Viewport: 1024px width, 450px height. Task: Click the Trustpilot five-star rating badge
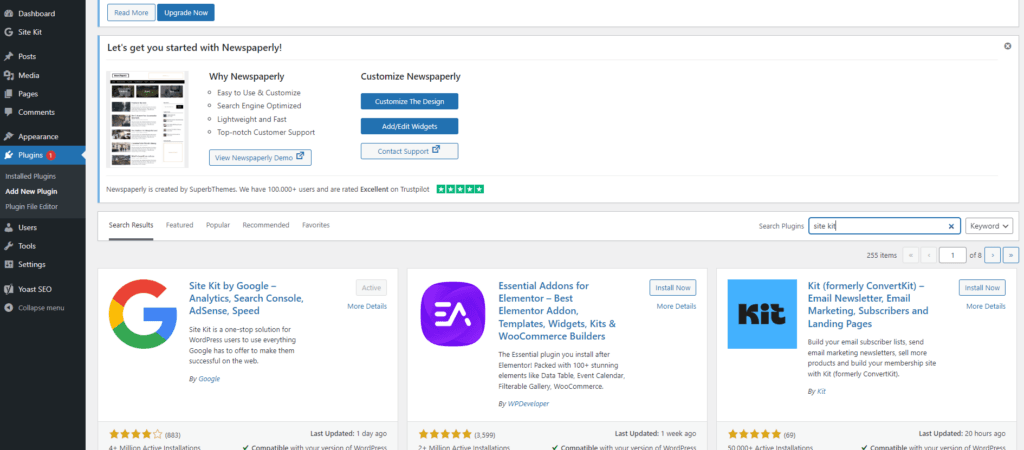tap(460, 189)
